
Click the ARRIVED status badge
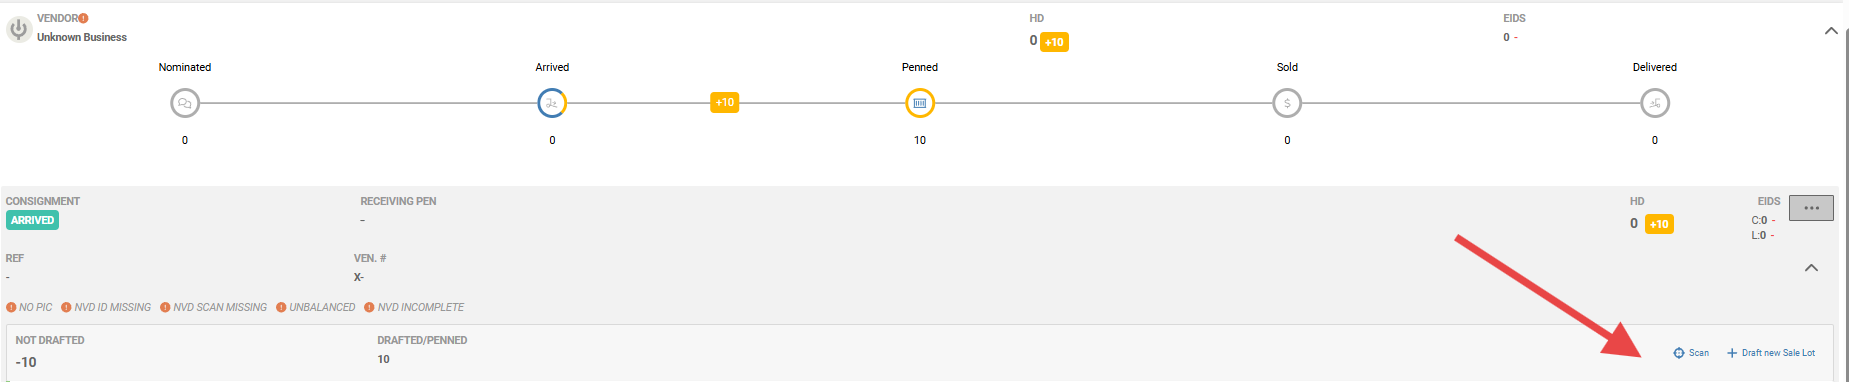click(x=32, y=220)
